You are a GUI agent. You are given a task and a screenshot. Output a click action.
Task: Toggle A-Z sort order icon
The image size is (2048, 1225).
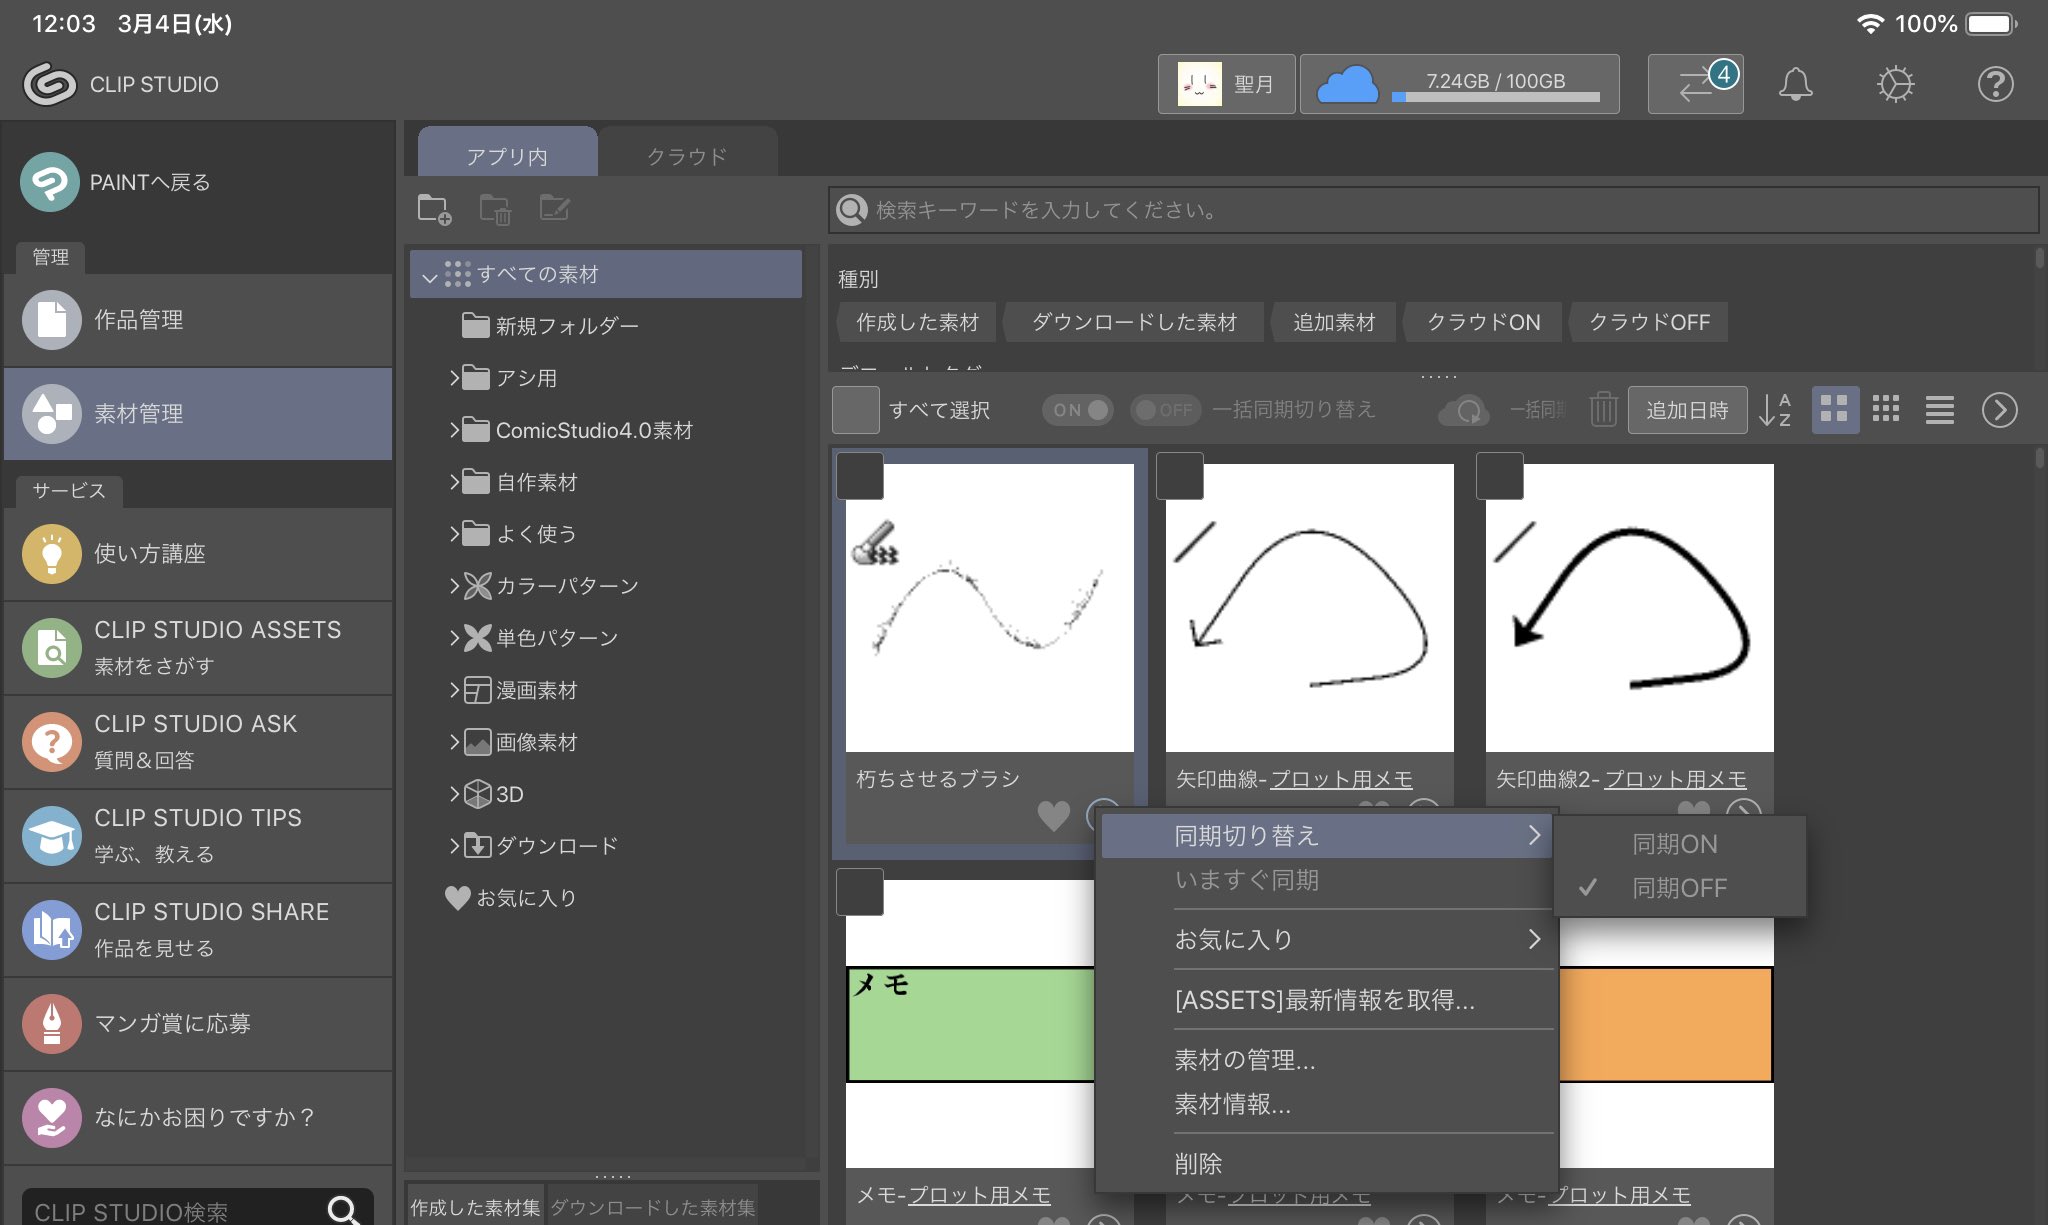click(x=1775, y=410)
